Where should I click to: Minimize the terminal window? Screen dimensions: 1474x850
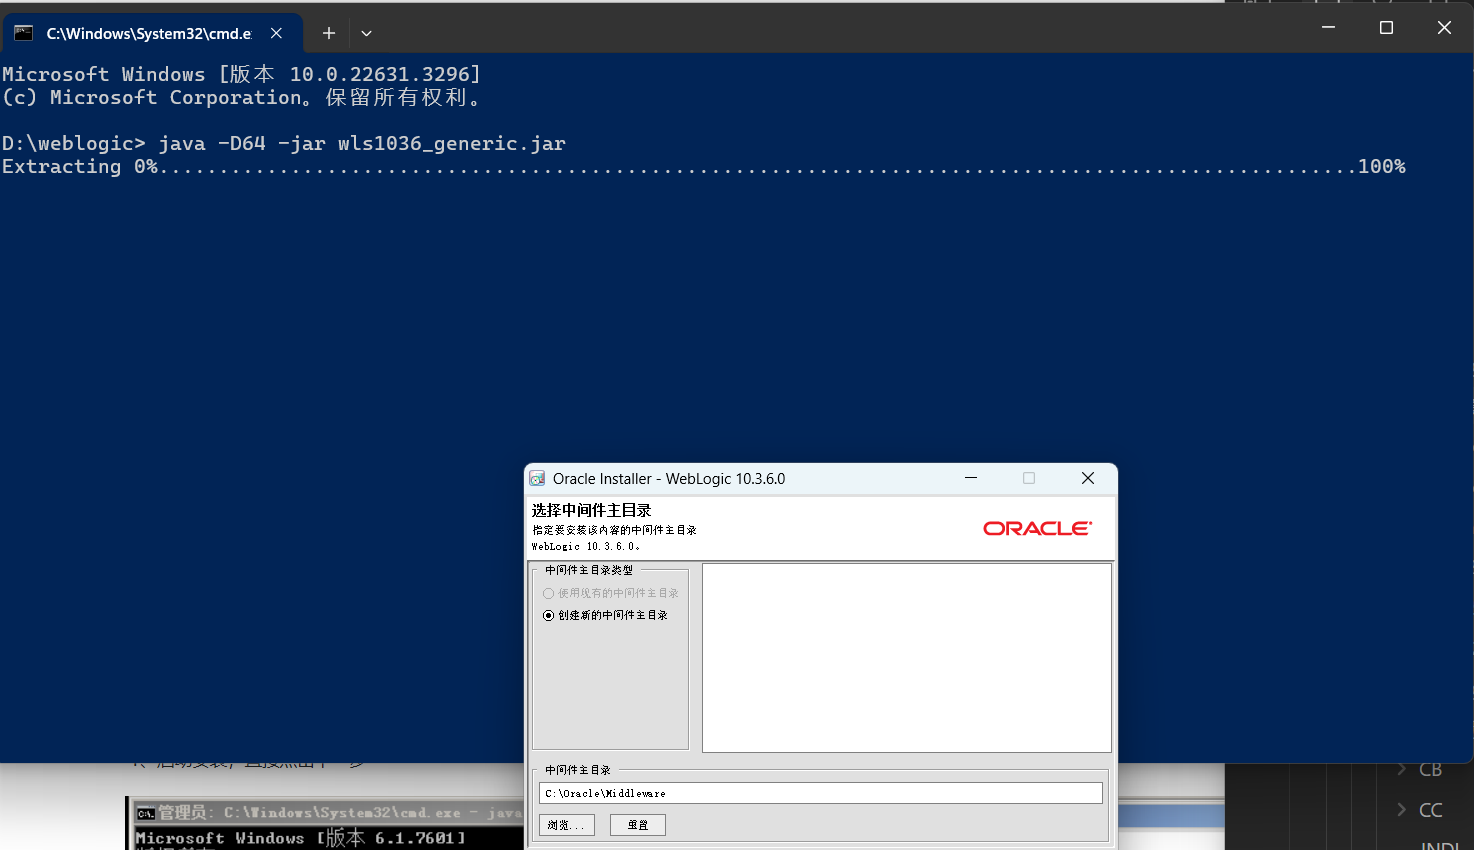(1329, 27)
